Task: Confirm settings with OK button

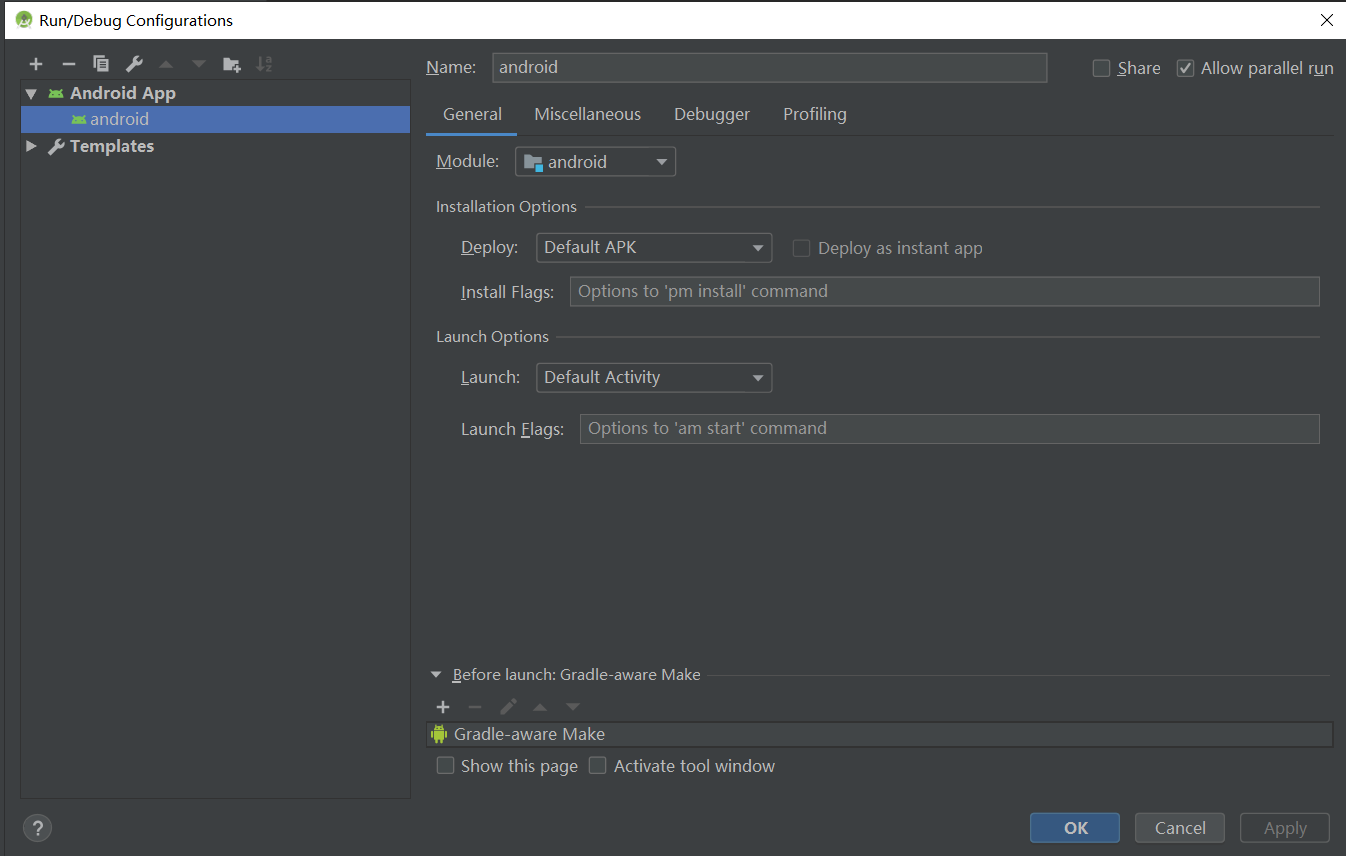Action: [1074, 827]
